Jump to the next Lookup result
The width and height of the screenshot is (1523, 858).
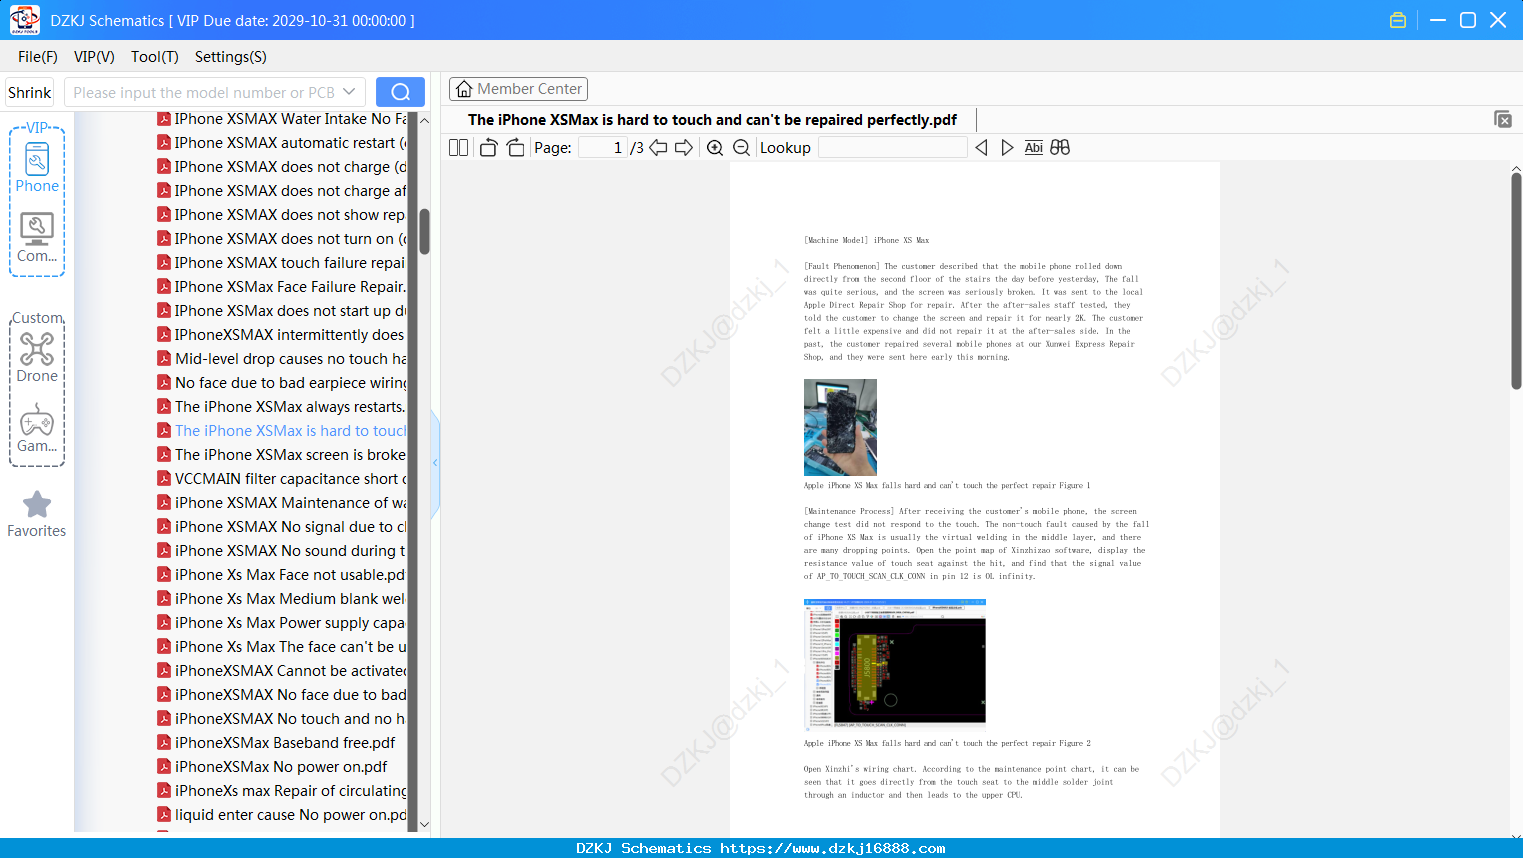pos(1007,148)
